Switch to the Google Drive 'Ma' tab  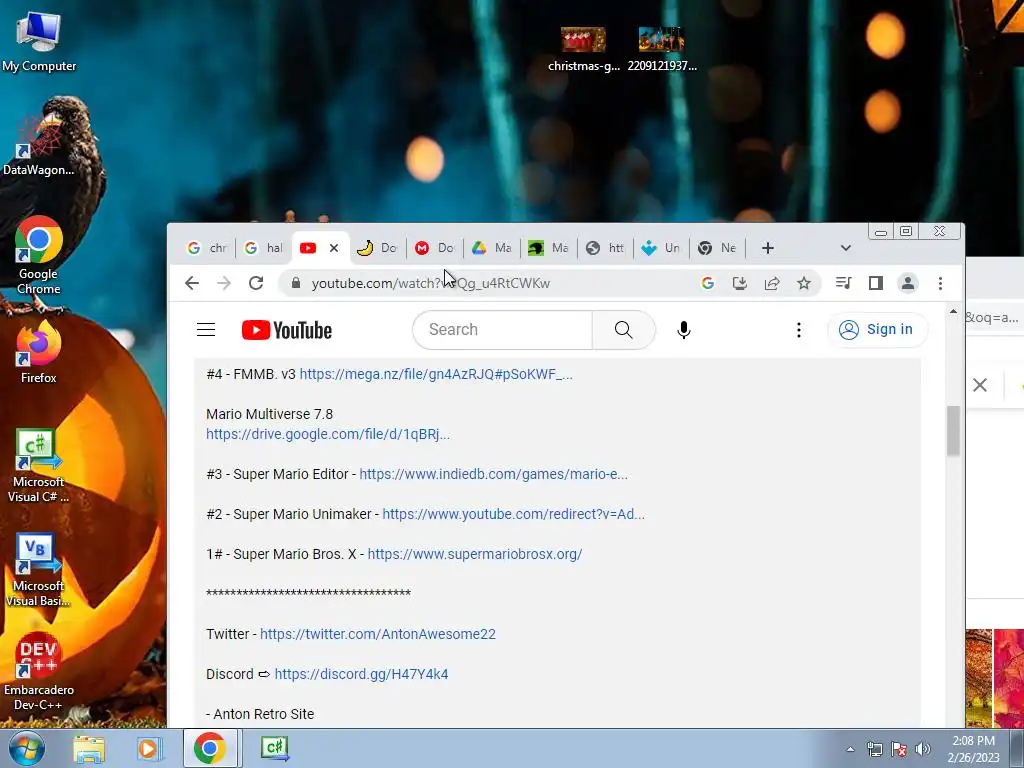[492, 248]
